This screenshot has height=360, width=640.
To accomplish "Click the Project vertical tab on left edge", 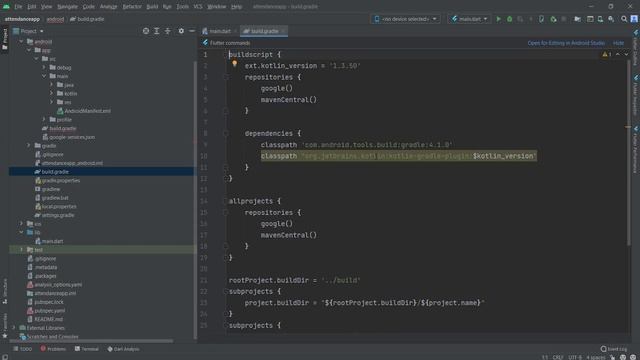I will coord(5,39).
